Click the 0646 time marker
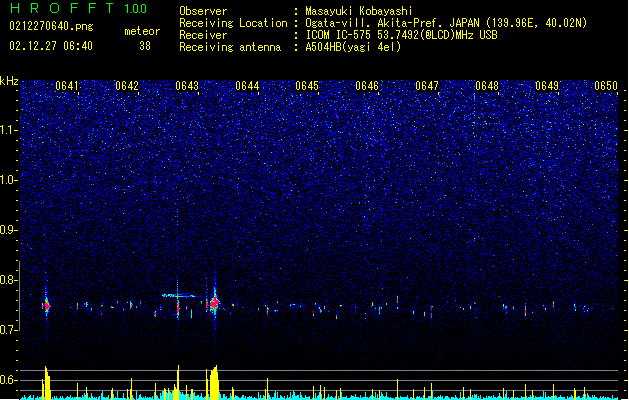The width and height of the screenshot is (629, 400). 367,86
